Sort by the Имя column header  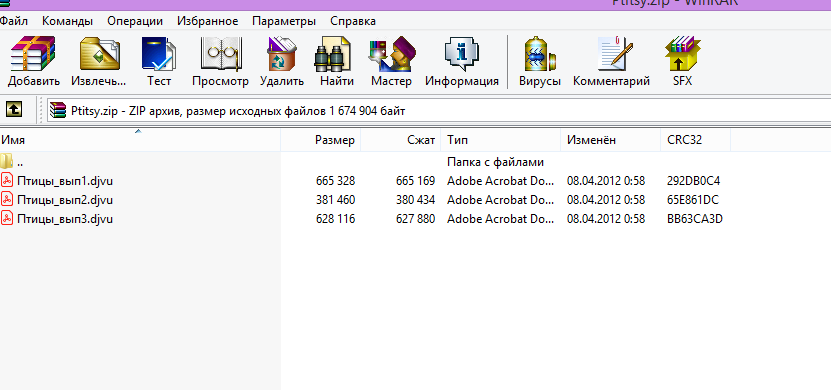point(140,140)
